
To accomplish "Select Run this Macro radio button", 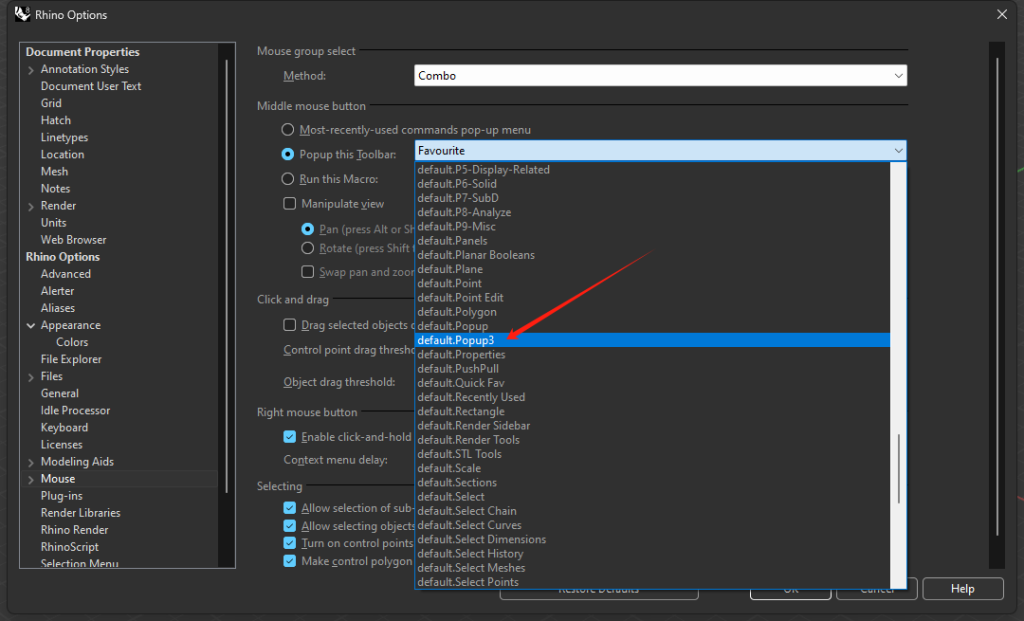I will [x=287, y=178].
